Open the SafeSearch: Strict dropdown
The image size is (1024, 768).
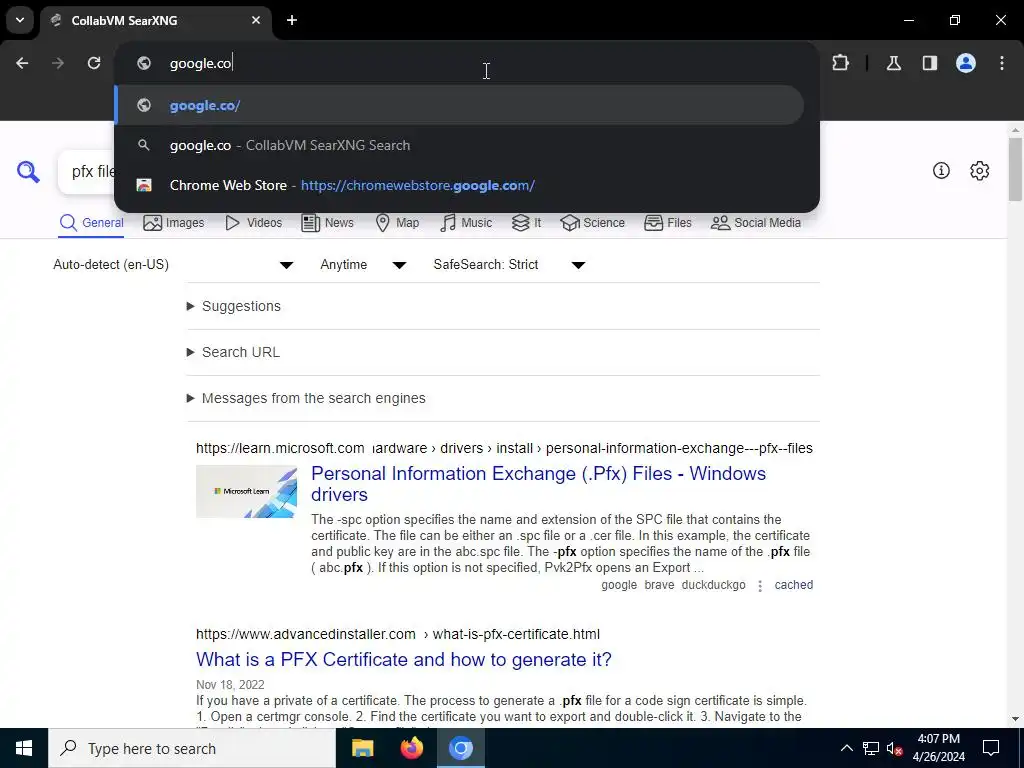pos(509,264)
